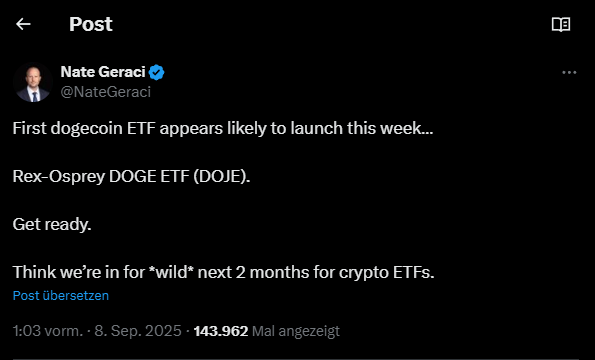Viewport: 595px width, 360px height.
Task: Click the 'Rex-Osprey DOGE ETF' line
Action: [x=131, y=176]
